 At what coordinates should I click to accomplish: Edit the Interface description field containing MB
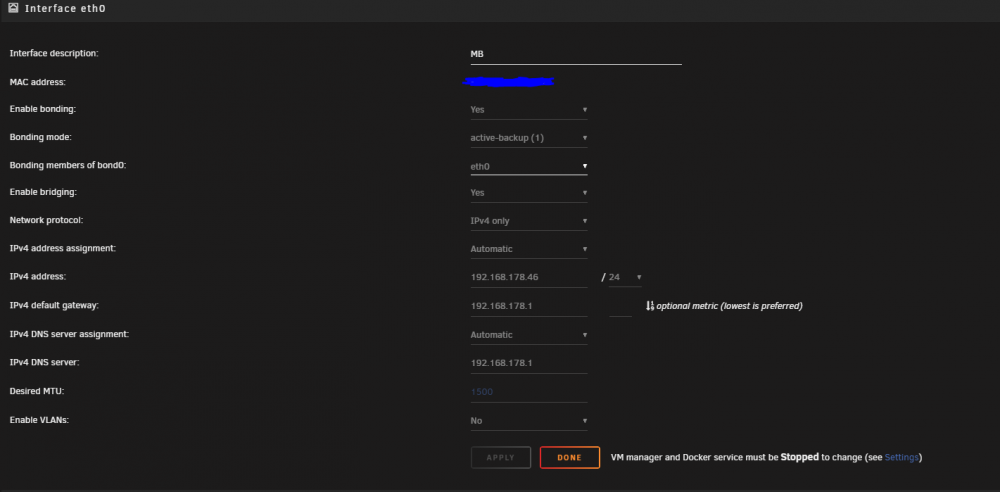tap(576, 54)
